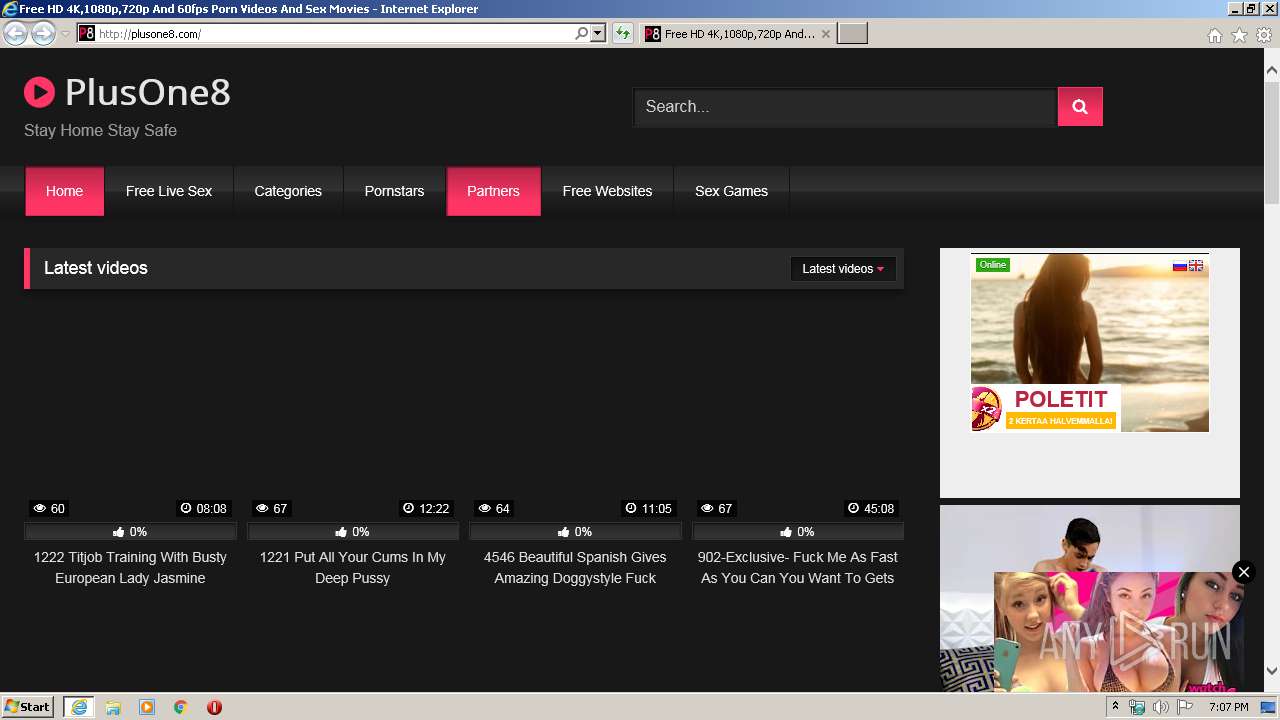Open the address bar history dropdown arrow
Image resolution: width=1280 pixels, height=720 pixels.
598,33
